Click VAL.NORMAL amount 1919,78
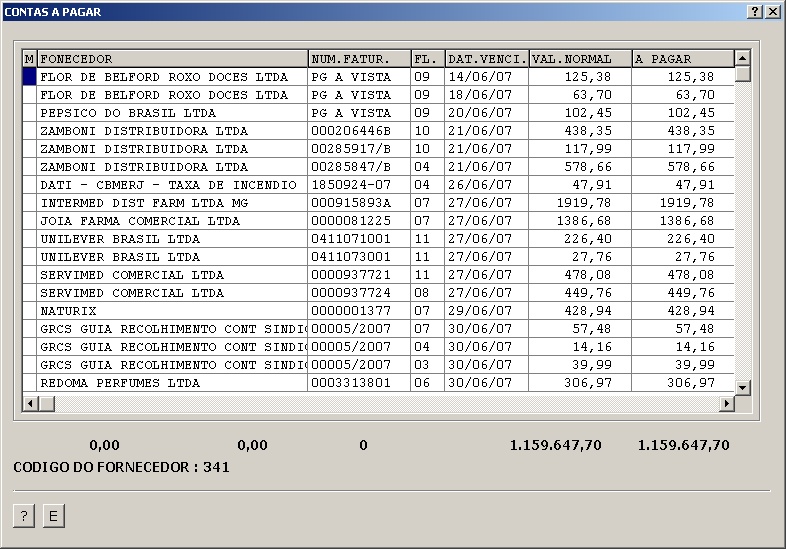This screenshot has height=549, width=786. pos(584,203)
